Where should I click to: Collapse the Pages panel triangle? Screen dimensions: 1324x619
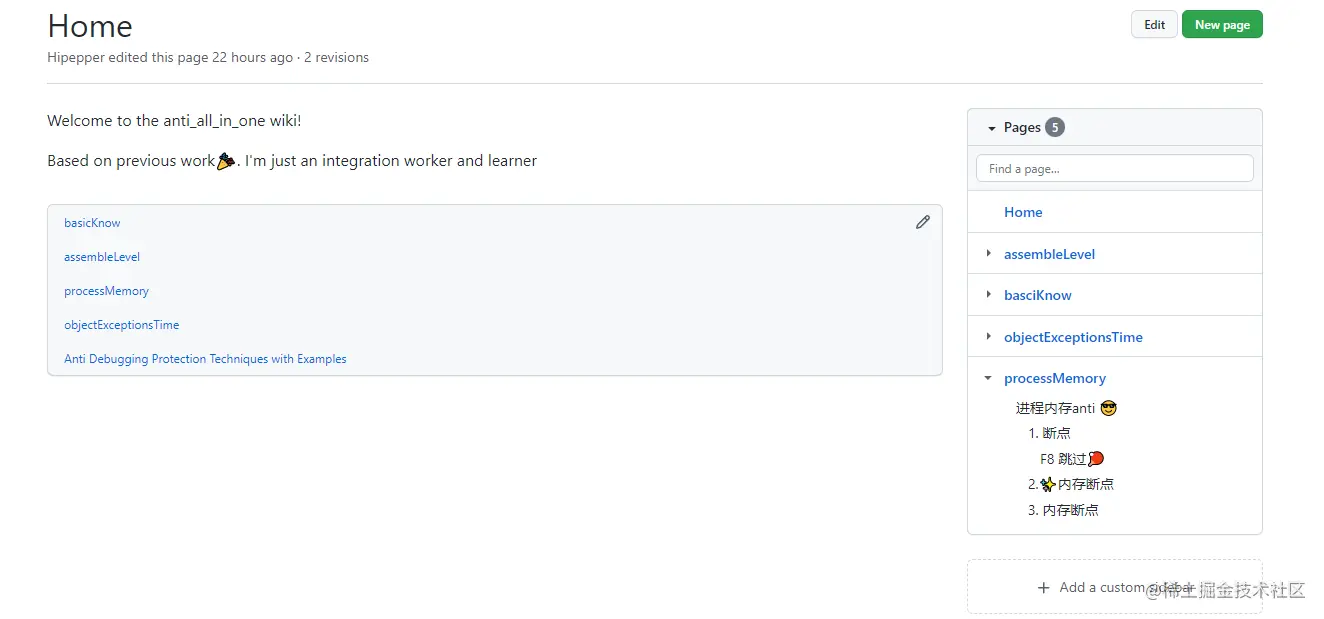992,128
